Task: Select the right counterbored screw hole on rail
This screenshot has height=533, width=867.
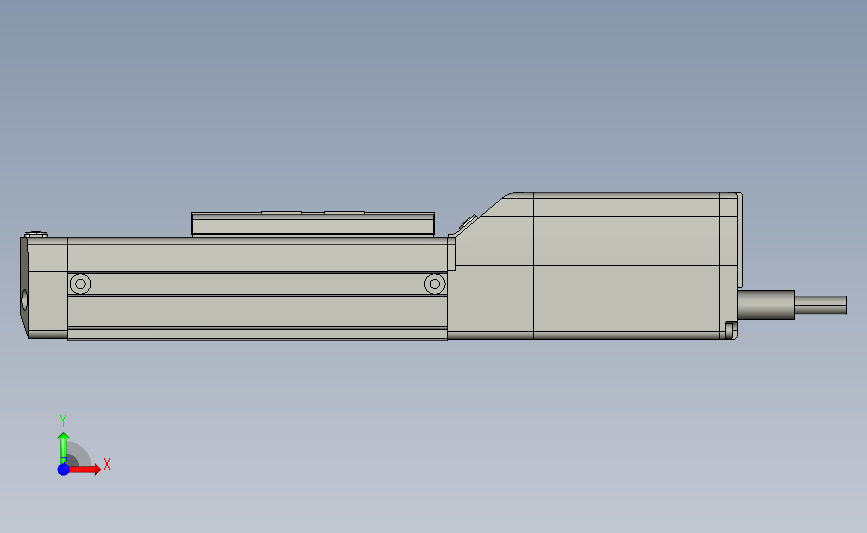Action: click(435, 284)
